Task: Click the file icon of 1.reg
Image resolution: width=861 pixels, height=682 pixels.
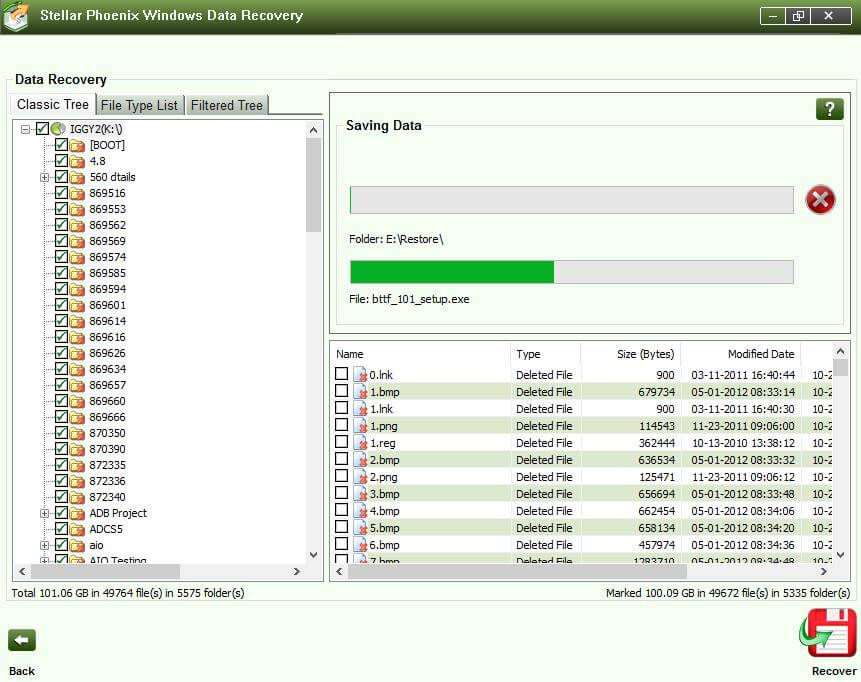Action: (x=360, y=443)
